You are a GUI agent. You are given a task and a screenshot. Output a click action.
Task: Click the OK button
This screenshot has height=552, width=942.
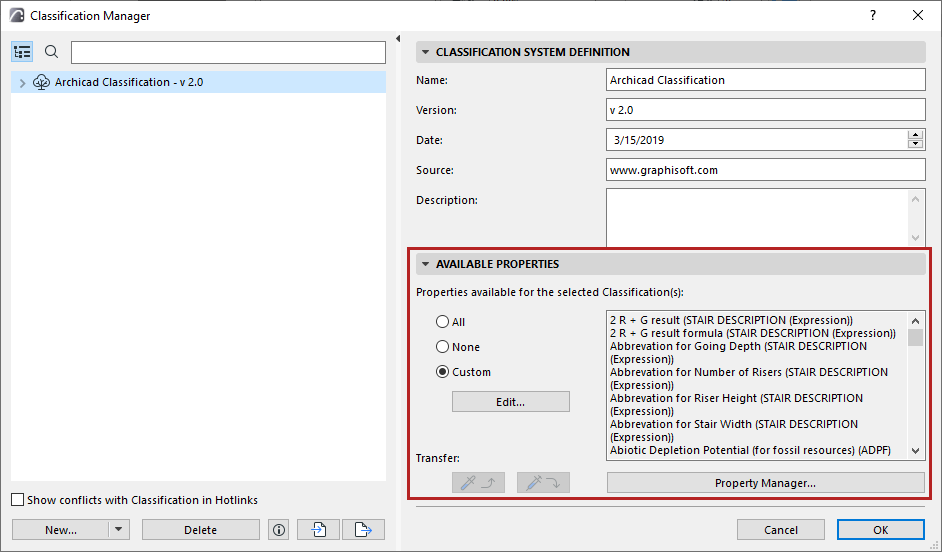tap(881, 530)
